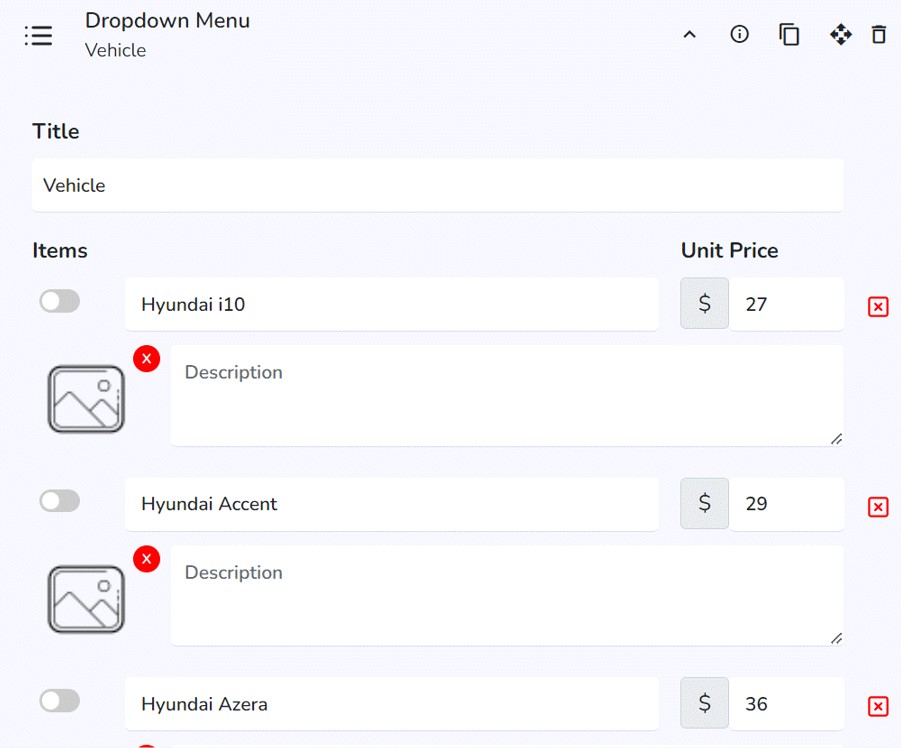Remove the image for Hyundai i10
Screen dimensions: 901x748
(147, 359)
